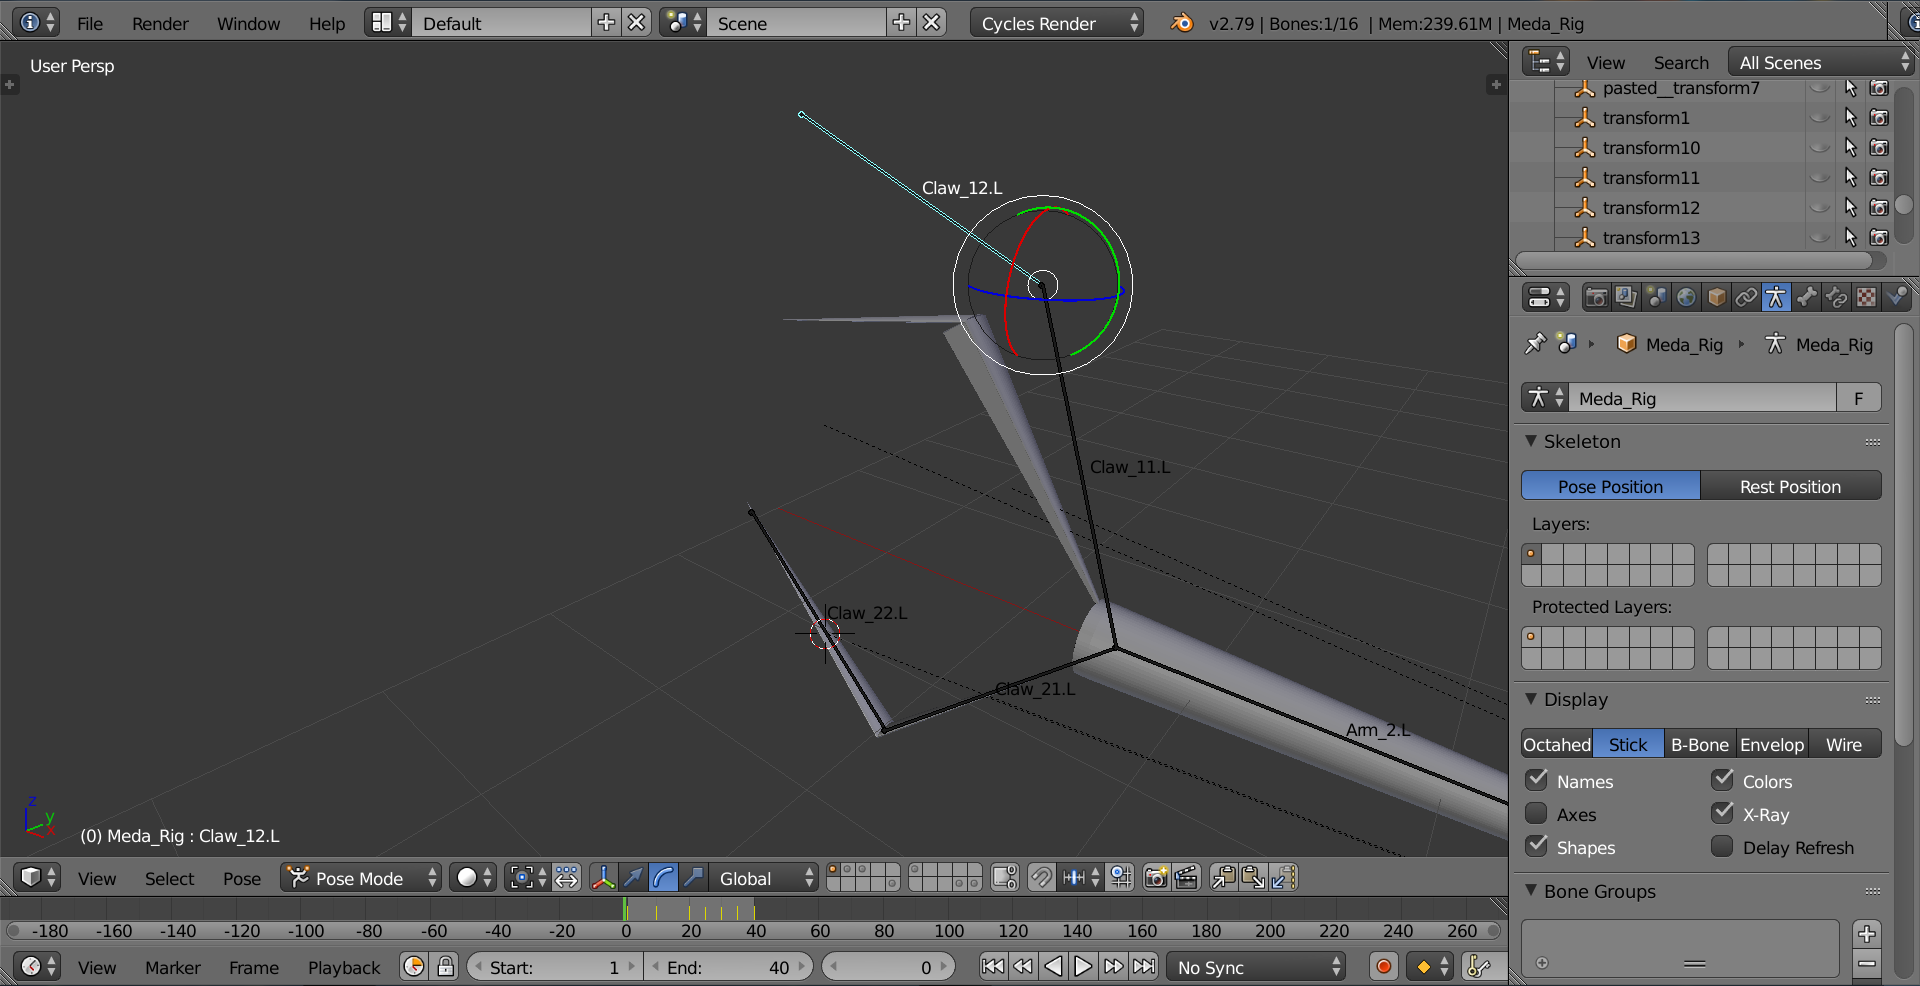Open the Marker menu in timeline
Viewport: 1920px width, 986px height.
(173, 967)
